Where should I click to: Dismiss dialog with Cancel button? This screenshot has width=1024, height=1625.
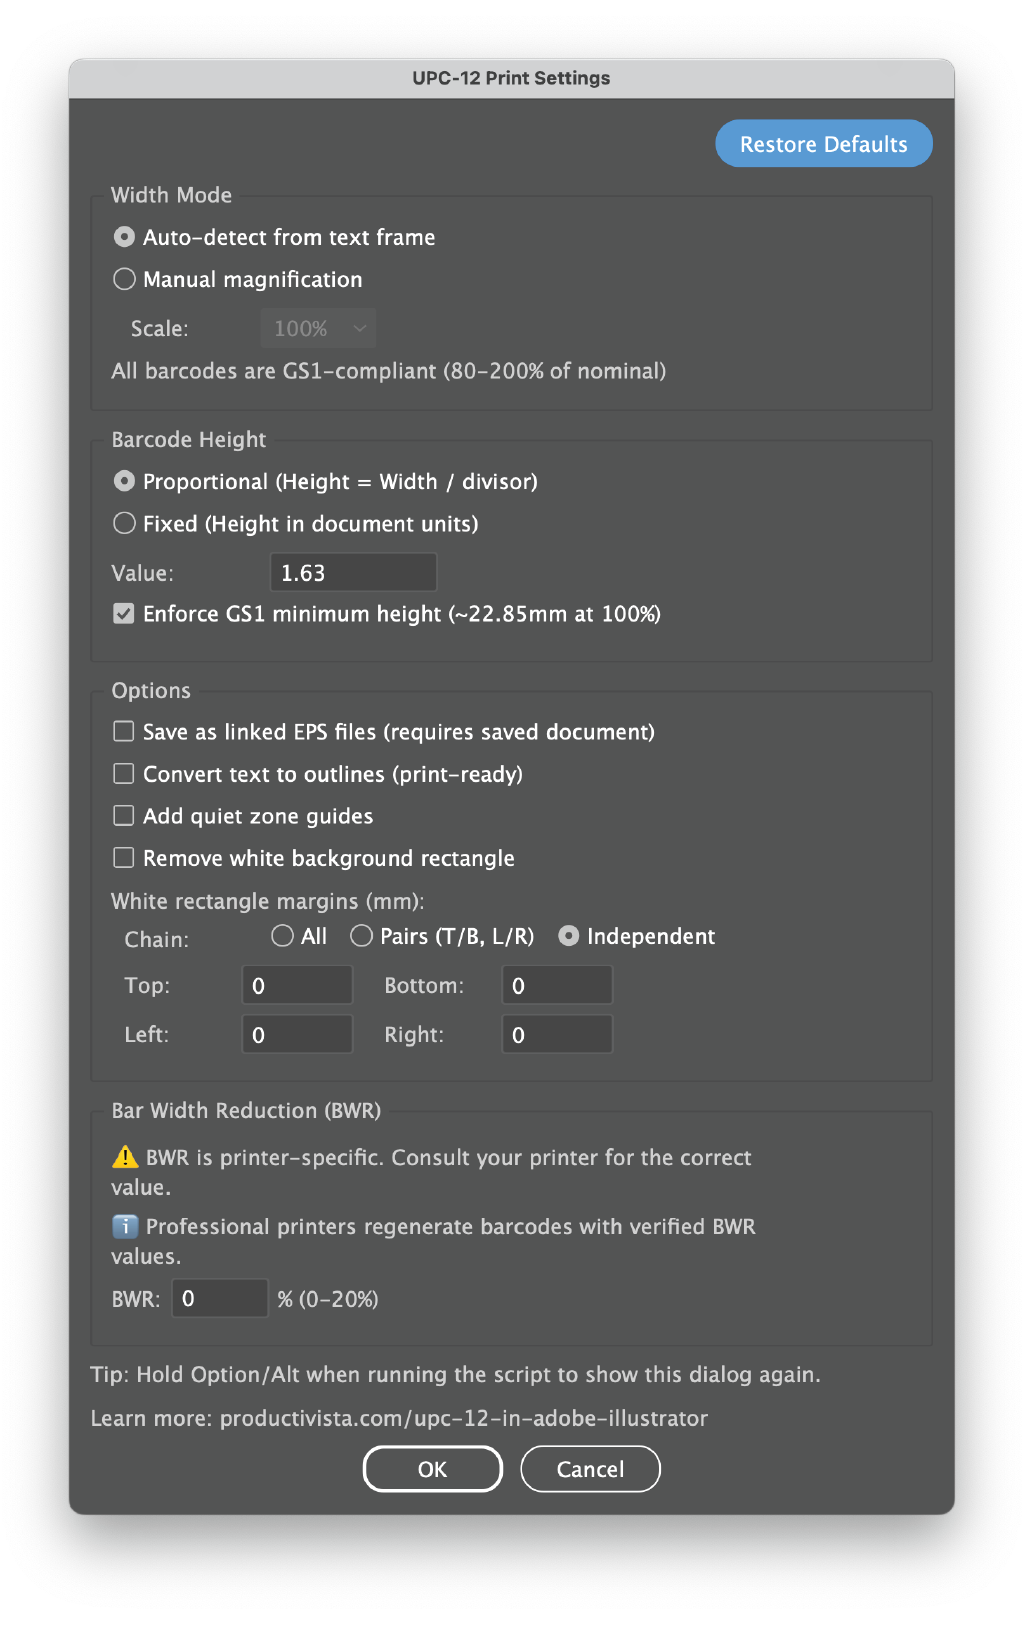[x=590, y=1469]
